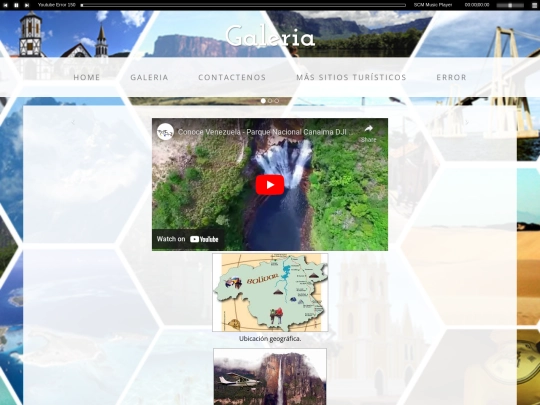Open the GALERIA menu item
Screen dimensions: 540x405
point(149,77)
